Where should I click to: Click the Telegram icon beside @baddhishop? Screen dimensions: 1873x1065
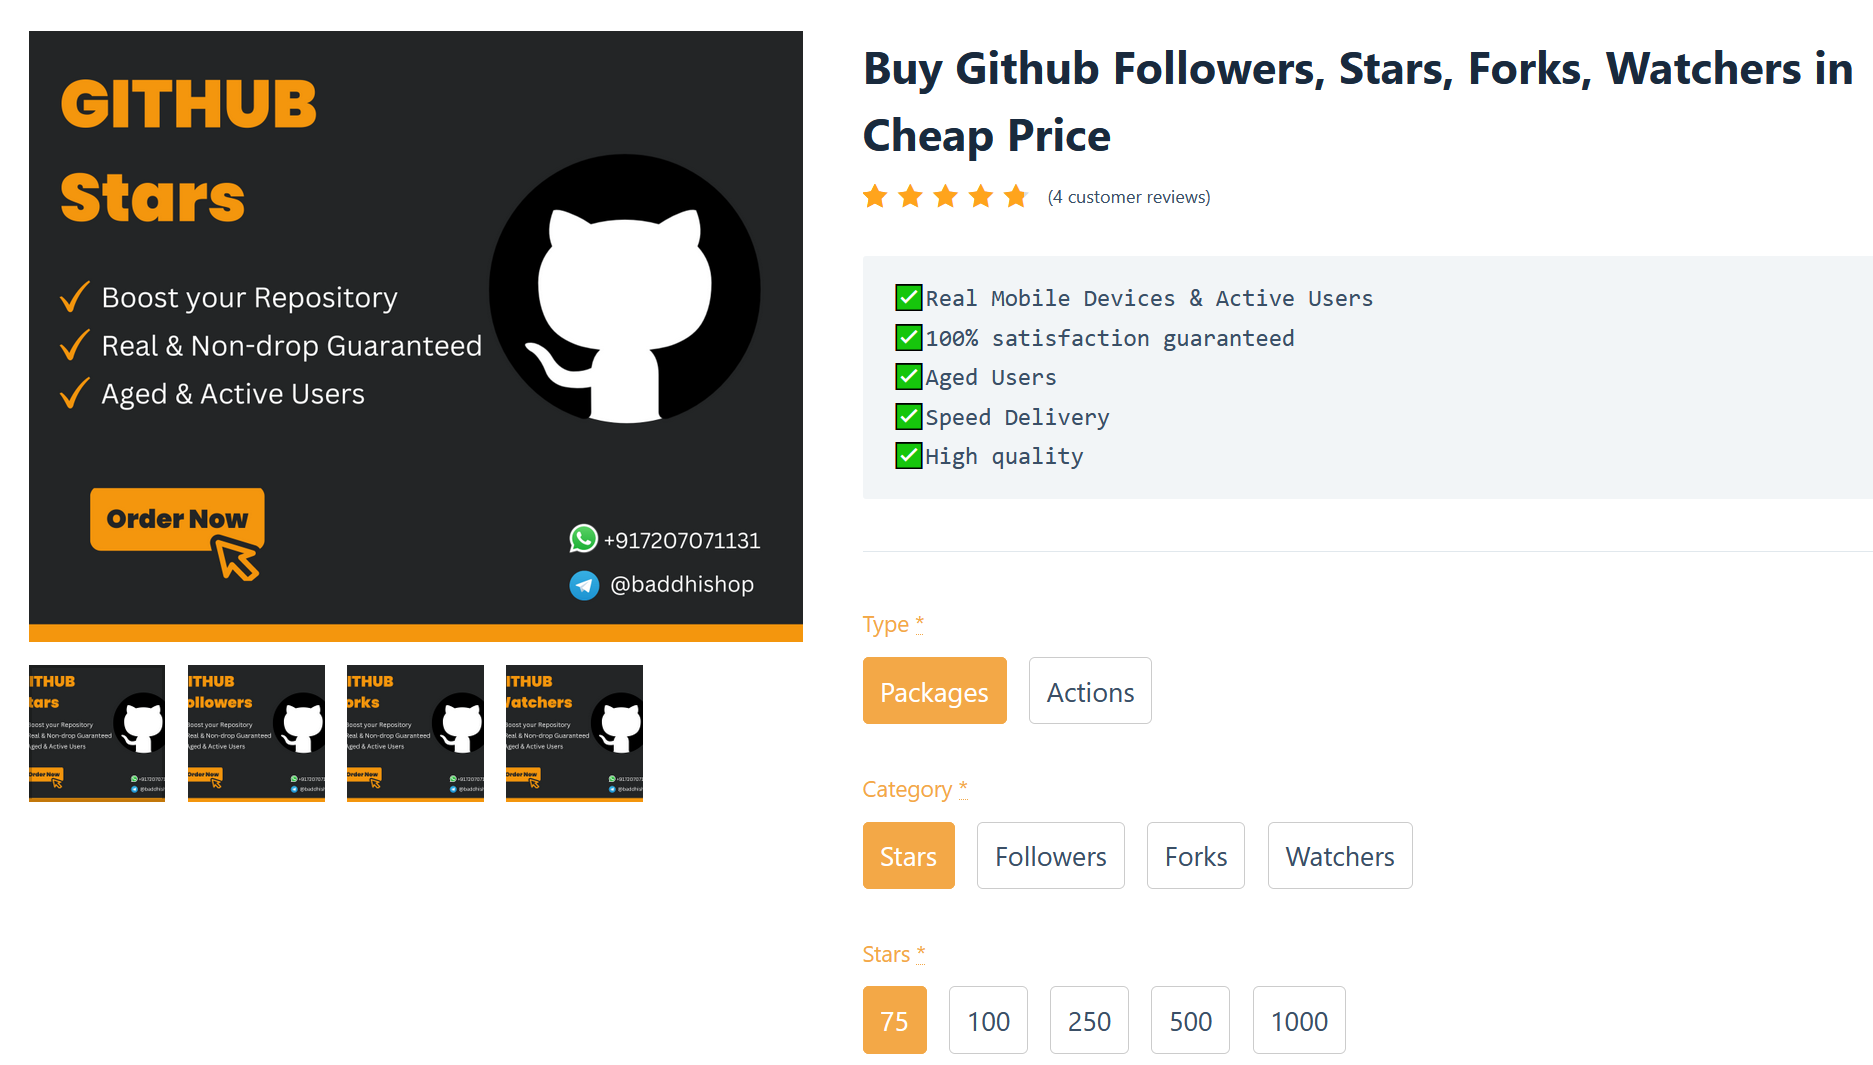tap(584, 585)
